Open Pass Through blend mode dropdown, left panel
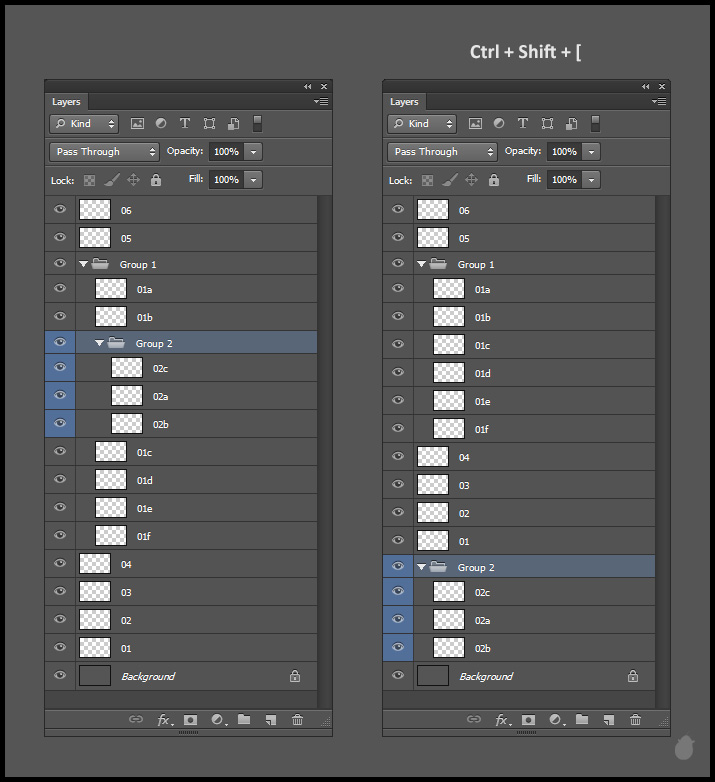This screenshot has height=782, width=715. 105,152
